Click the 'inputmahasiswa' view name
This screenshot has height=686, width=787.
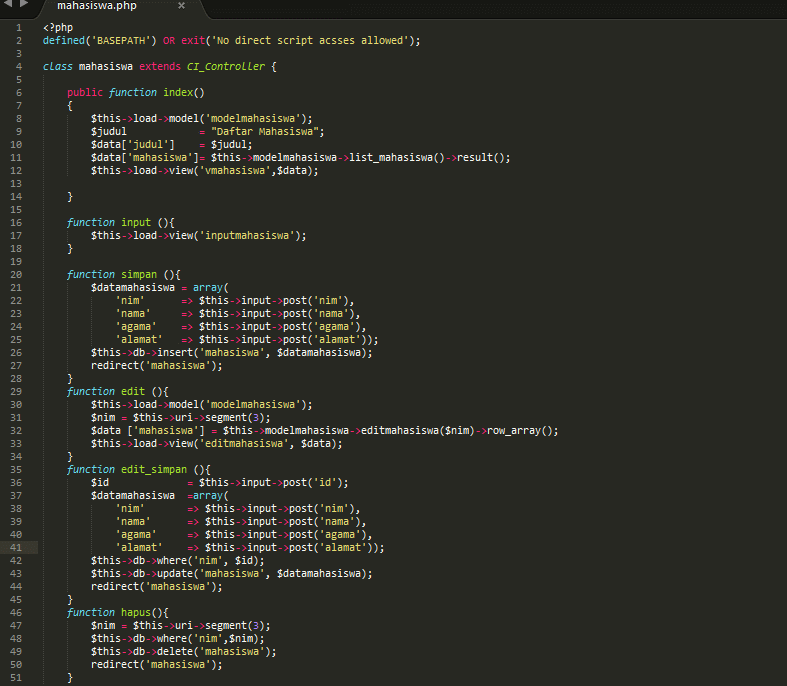(252, 235)
